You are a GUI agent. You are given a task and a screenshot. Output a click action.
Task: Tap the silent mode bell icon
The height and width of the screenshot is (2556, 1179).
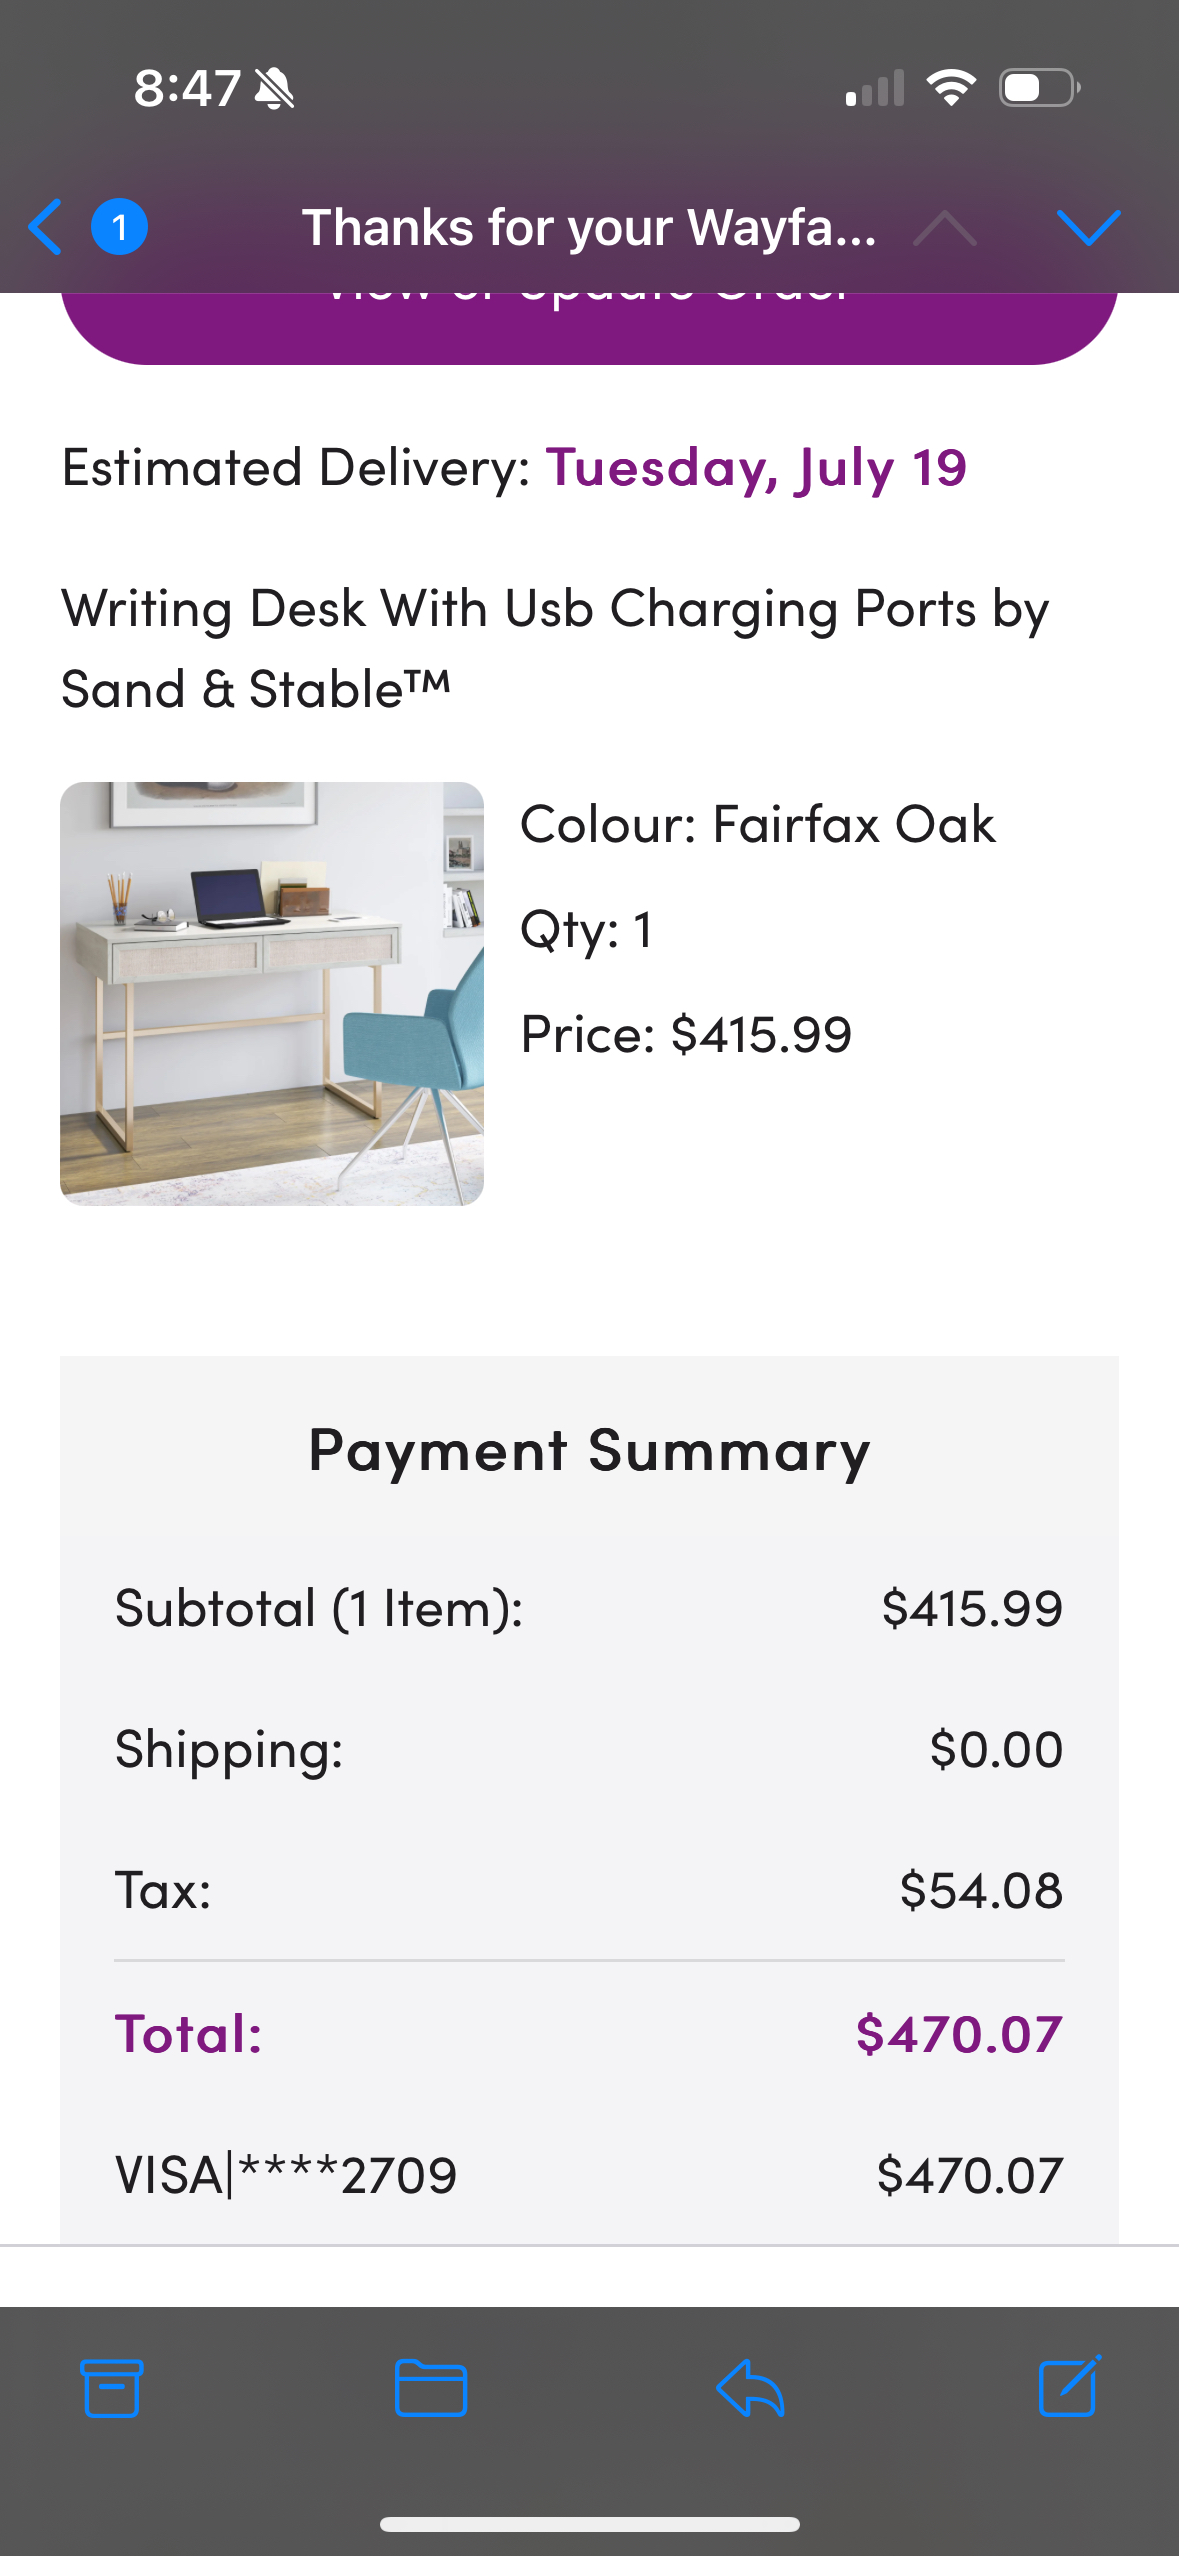coord(274,88)
